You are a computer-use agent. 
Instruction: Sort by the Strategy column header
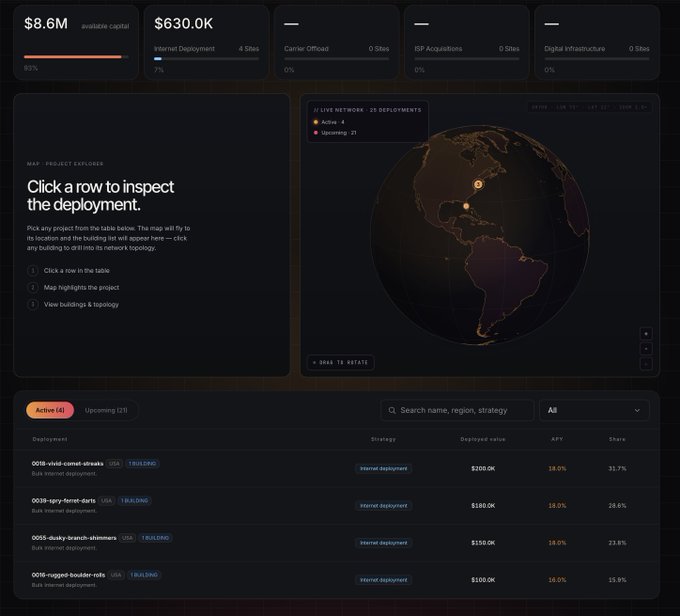pos(383,439)
